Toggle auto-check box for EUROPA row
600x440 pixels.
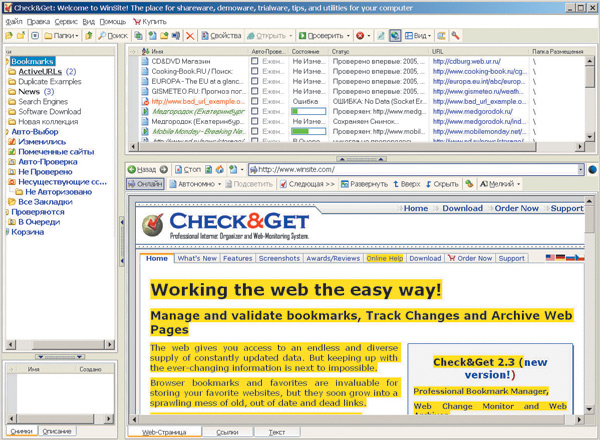tap(254, 81)
